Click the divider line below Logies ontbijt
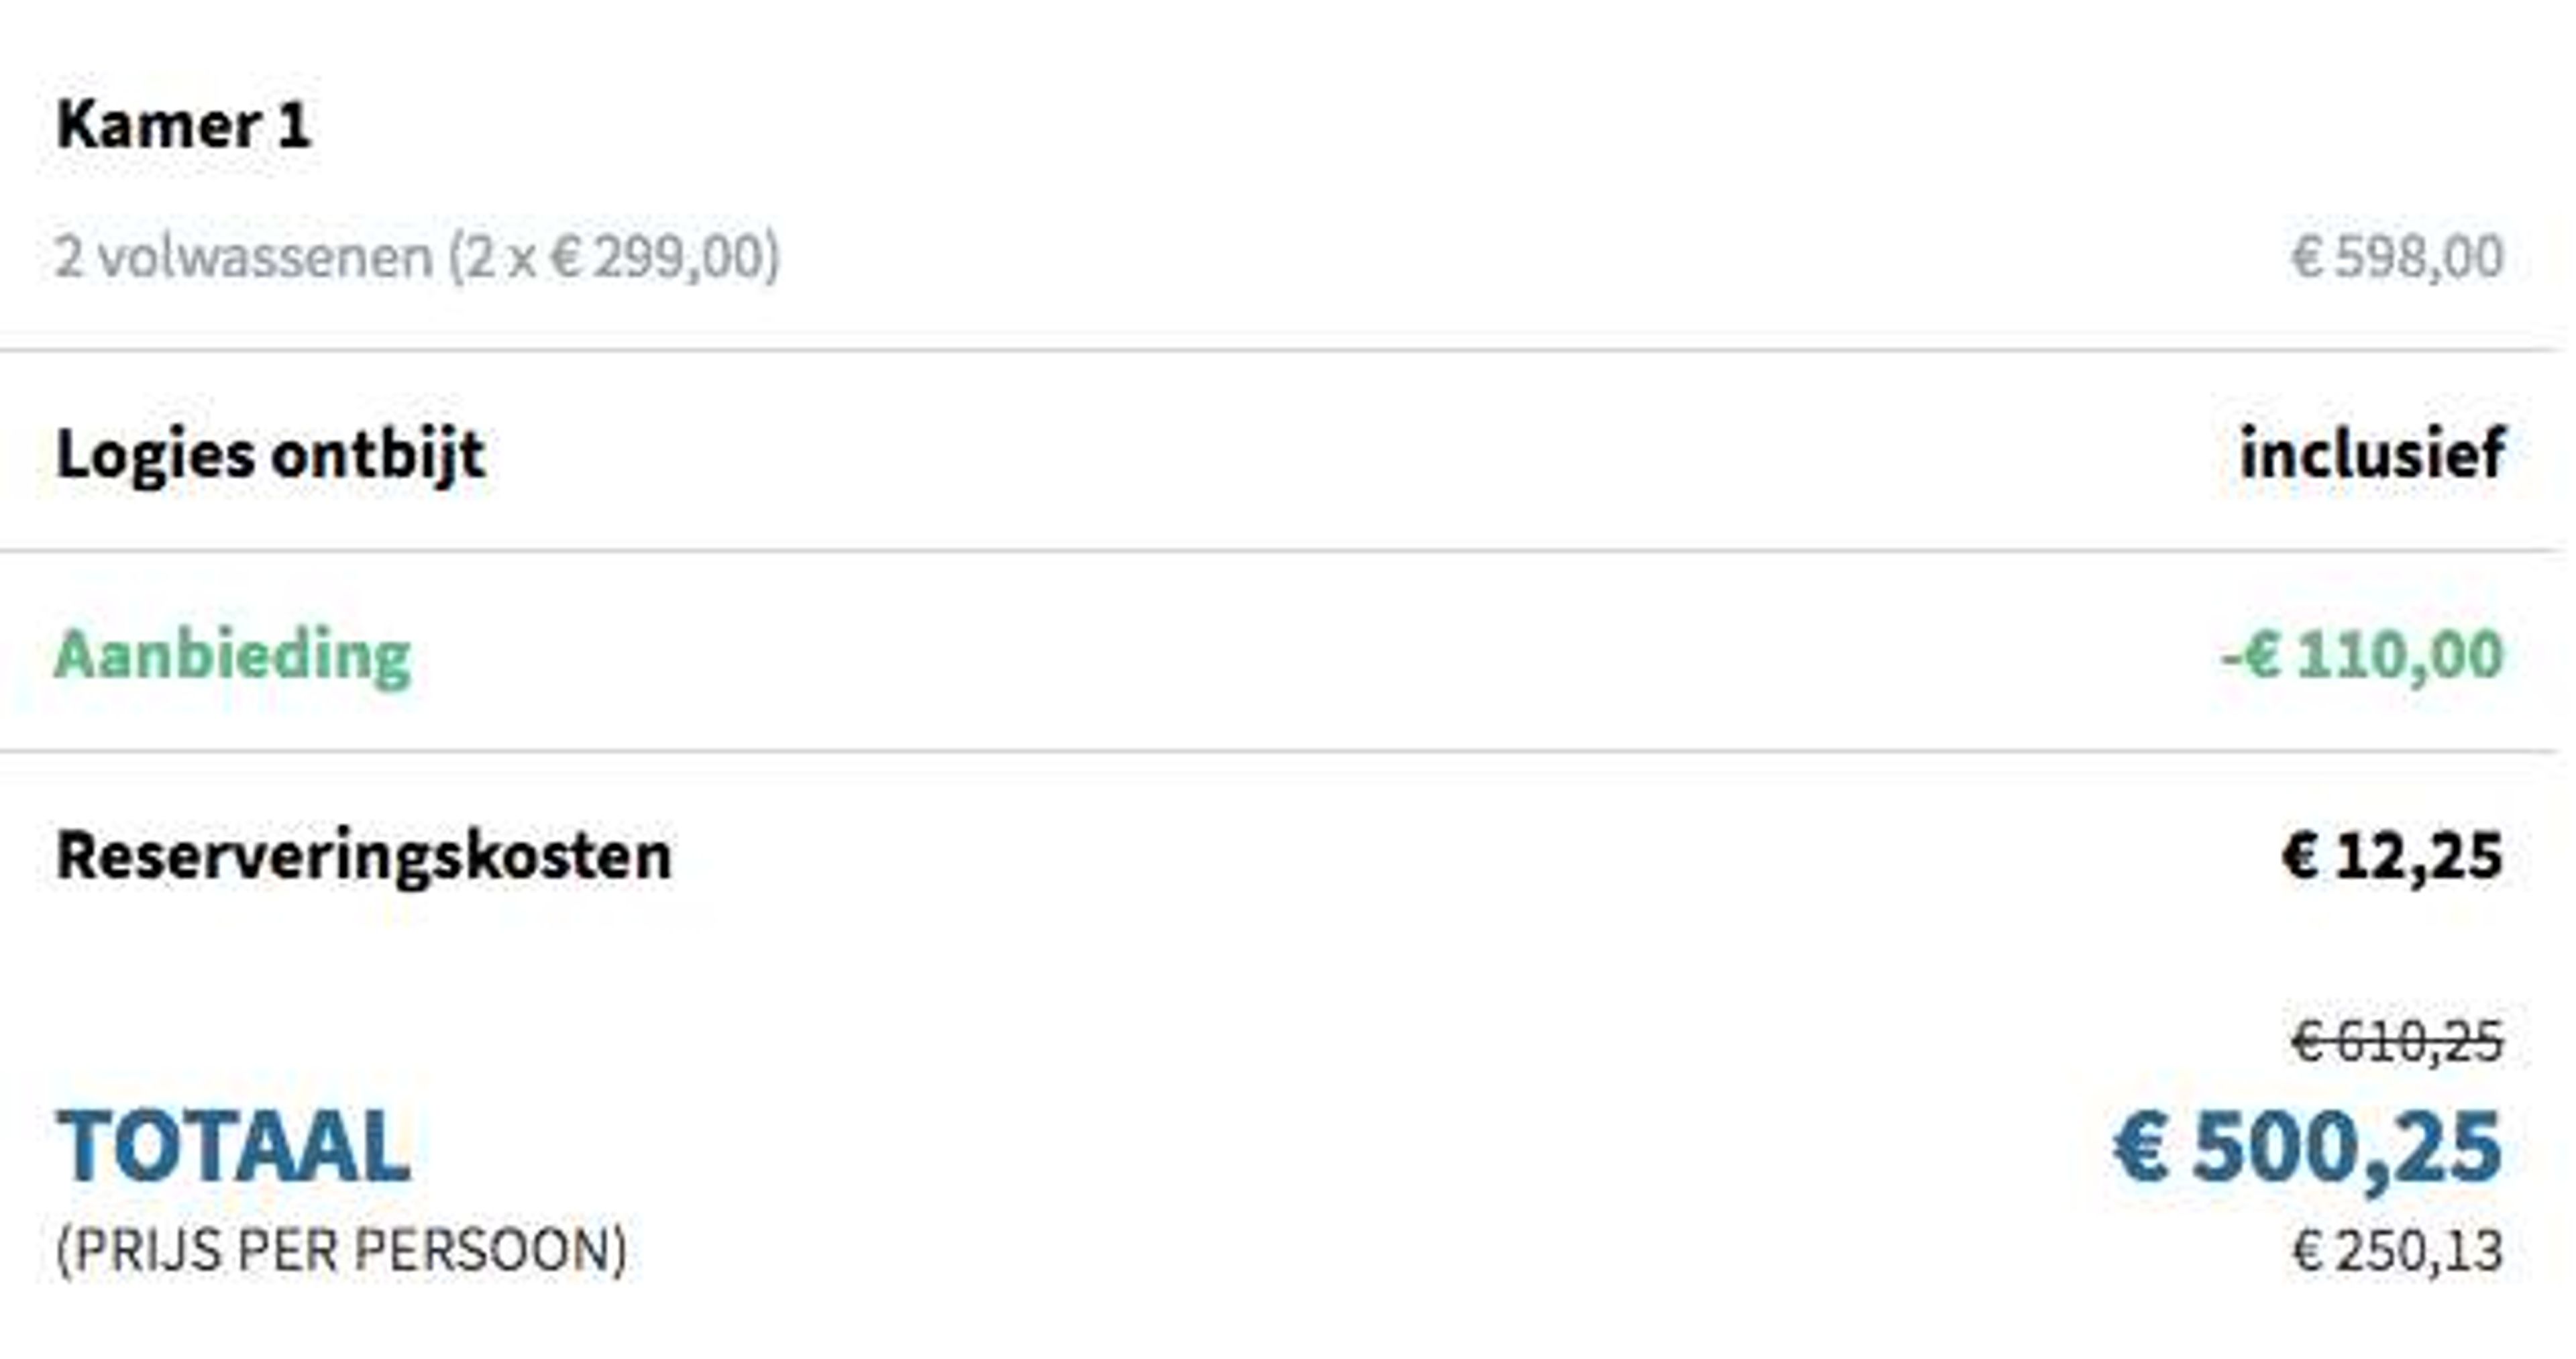The width and height of the screenshot is (2576, 1359). click(1280, 550)
